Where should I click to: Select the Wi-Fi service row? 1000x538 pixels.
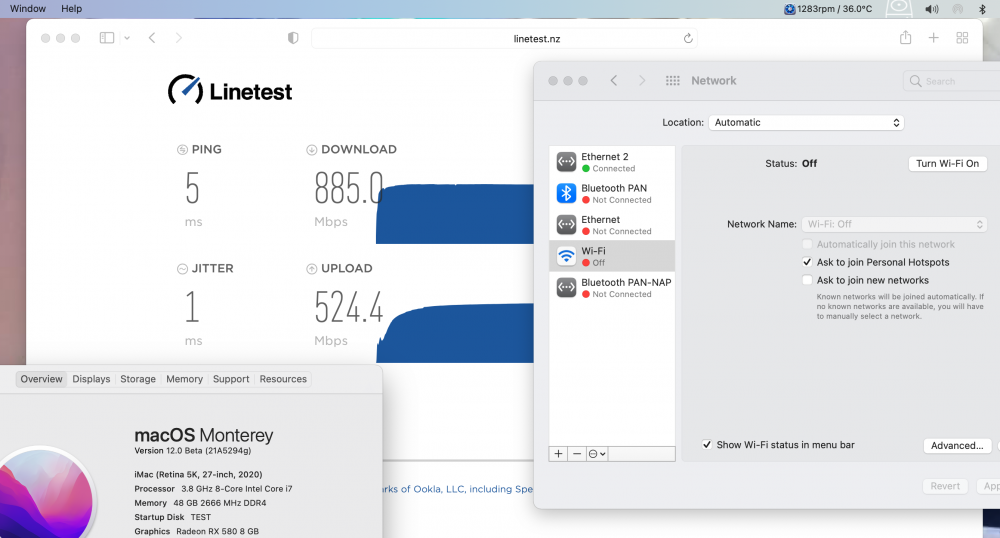pyautogui.click(x=612, y=256)
